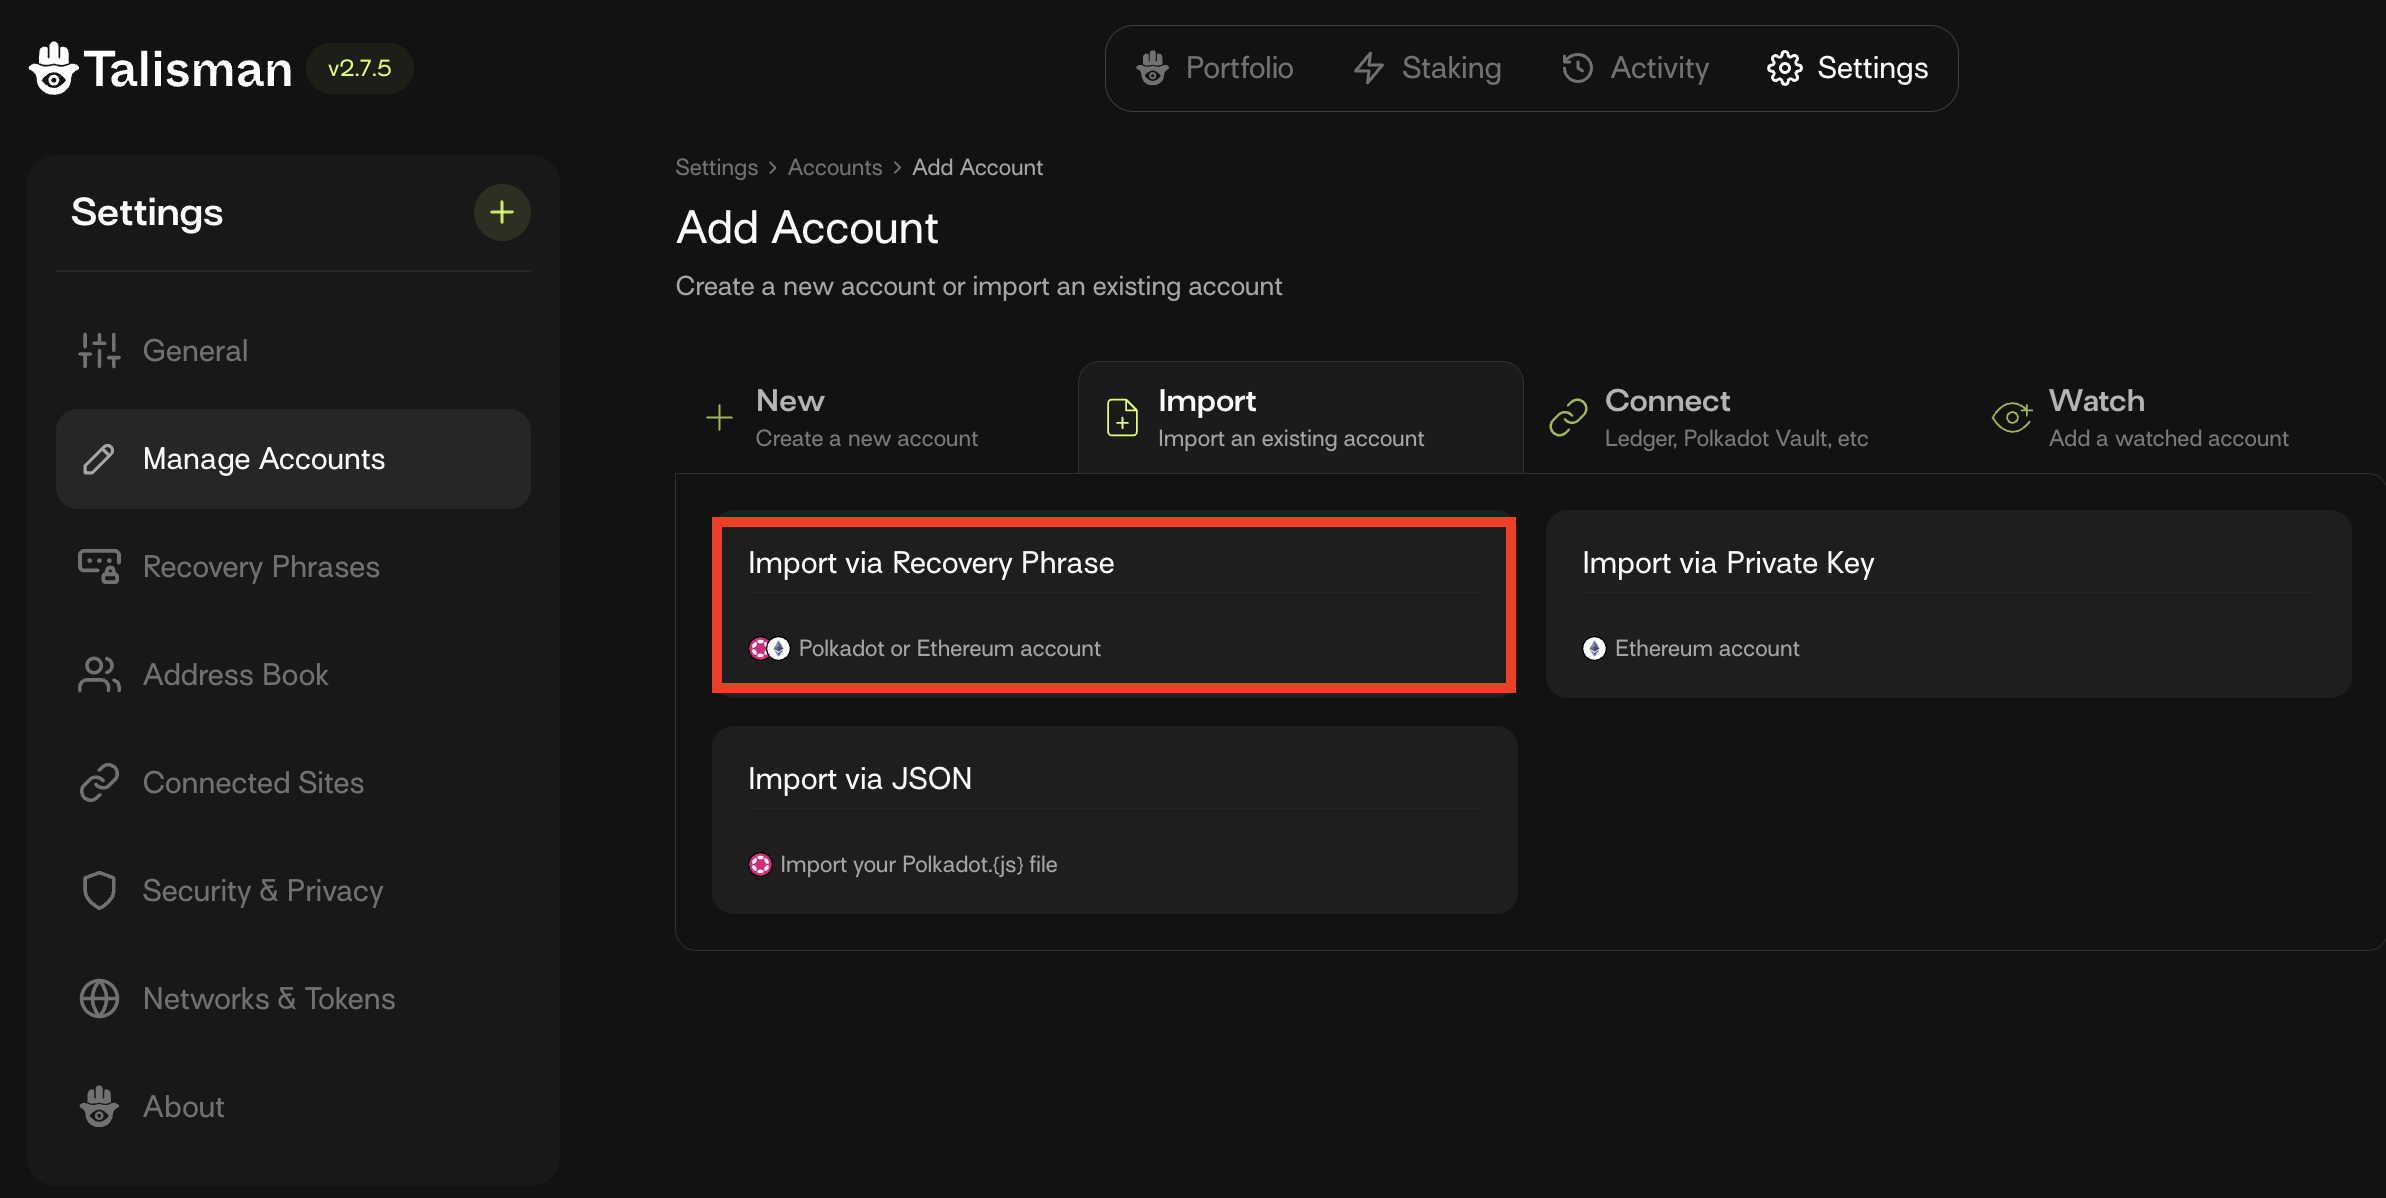Image resolution: width=2386 pixels, height=1198 pixels.
Task: Choose Import via Private Key
Action: tap(1947, 604)
